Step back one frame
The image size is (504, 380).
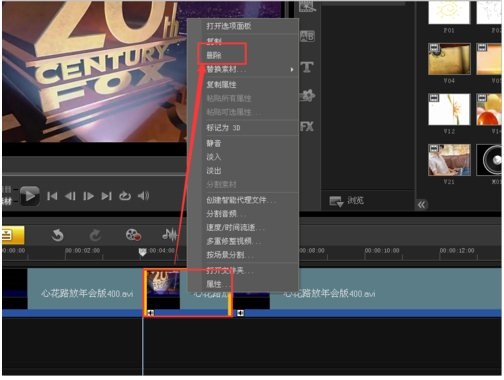click(70, 196)
